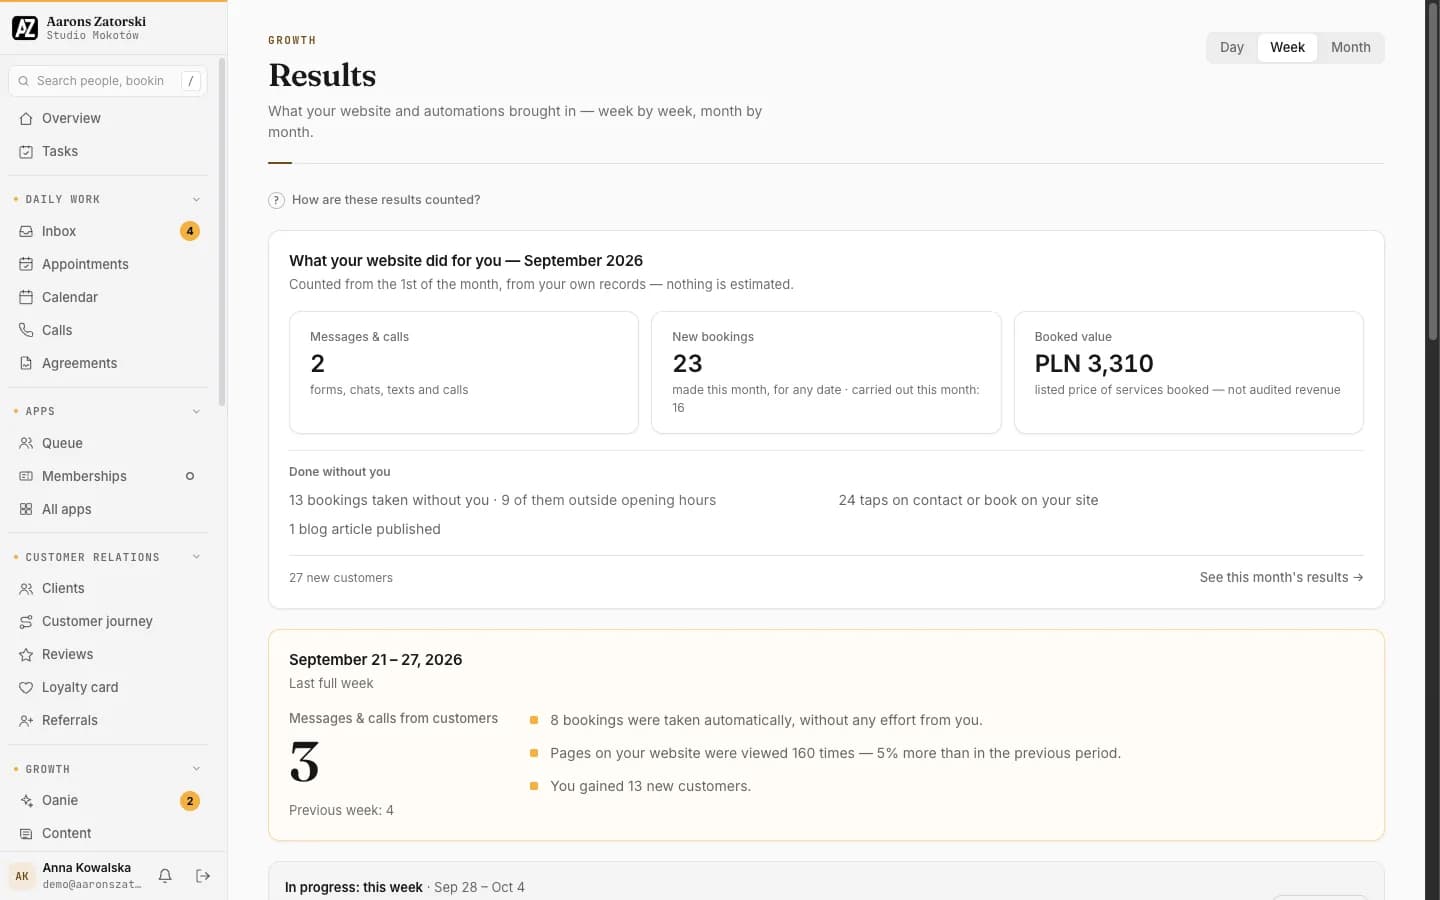Click the Customer journey route icon
Image resolution: width=1440 pixels, height=900 pixels.
26,621
